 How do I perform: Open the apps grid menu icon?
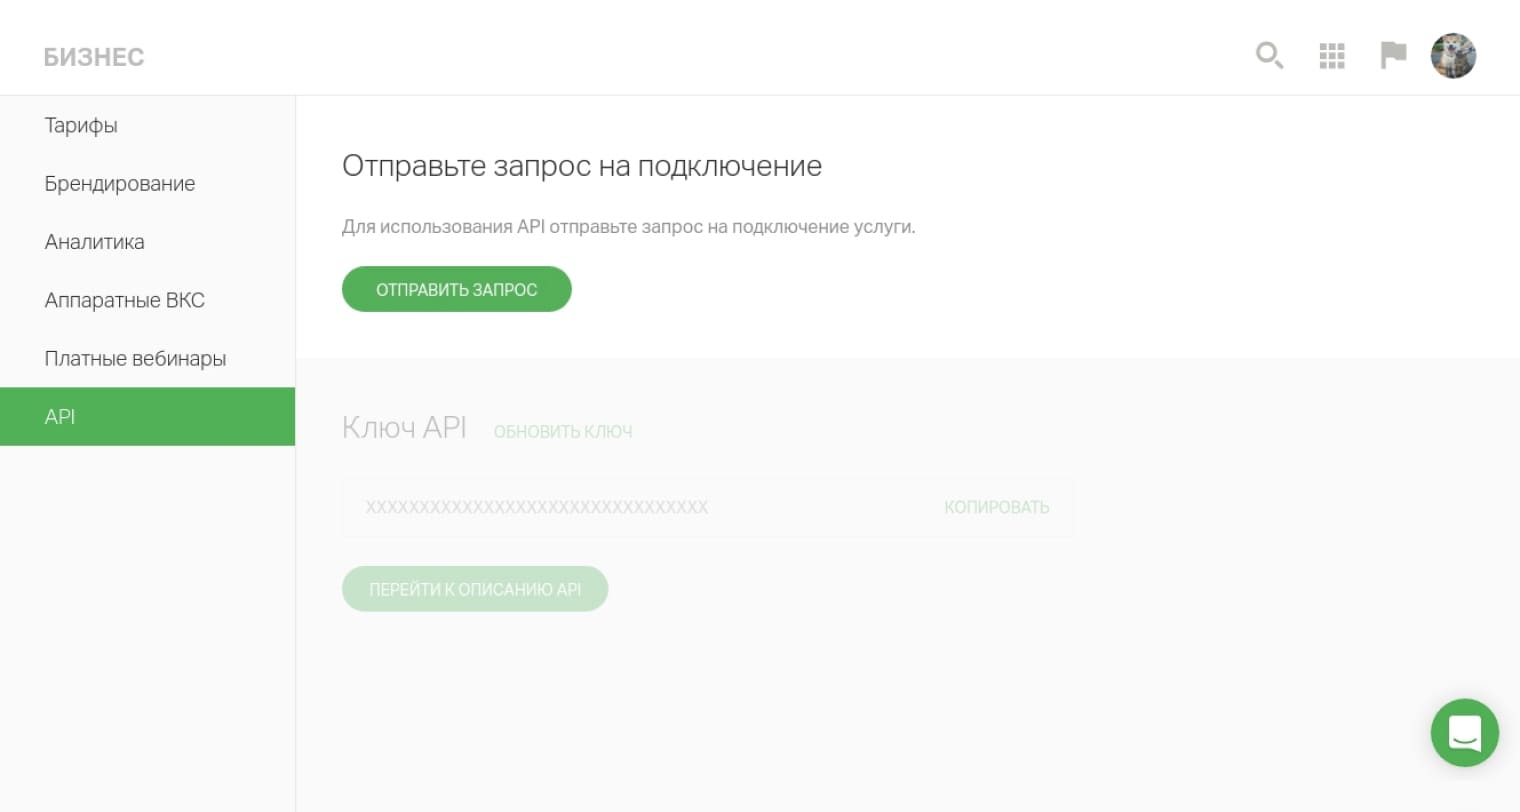(1332, 56)
